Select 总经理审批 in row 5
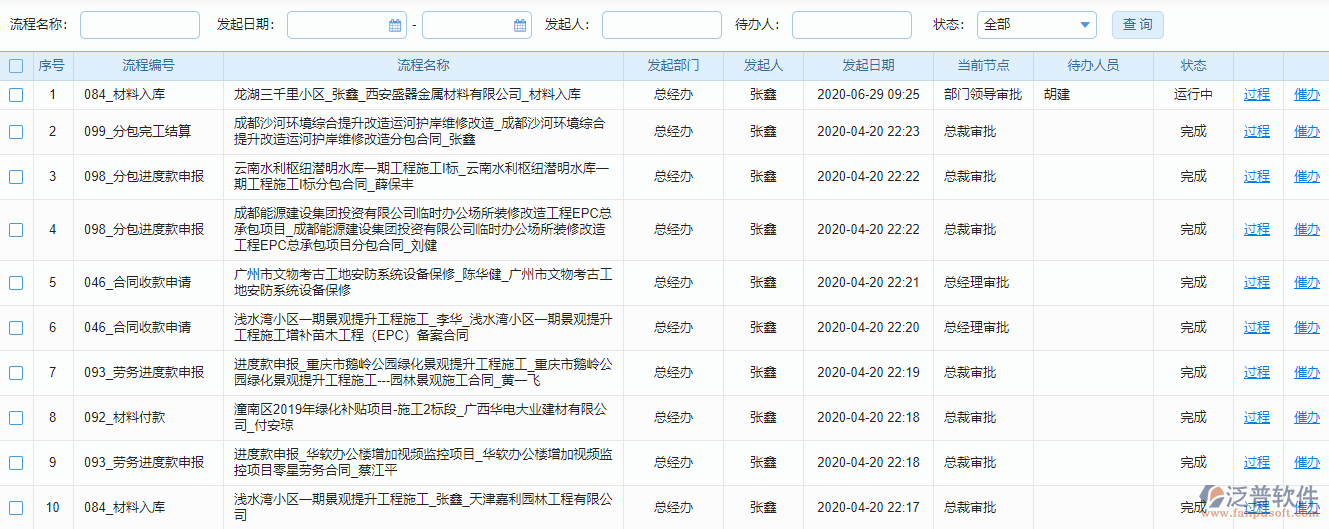 [x=977, y=283]
